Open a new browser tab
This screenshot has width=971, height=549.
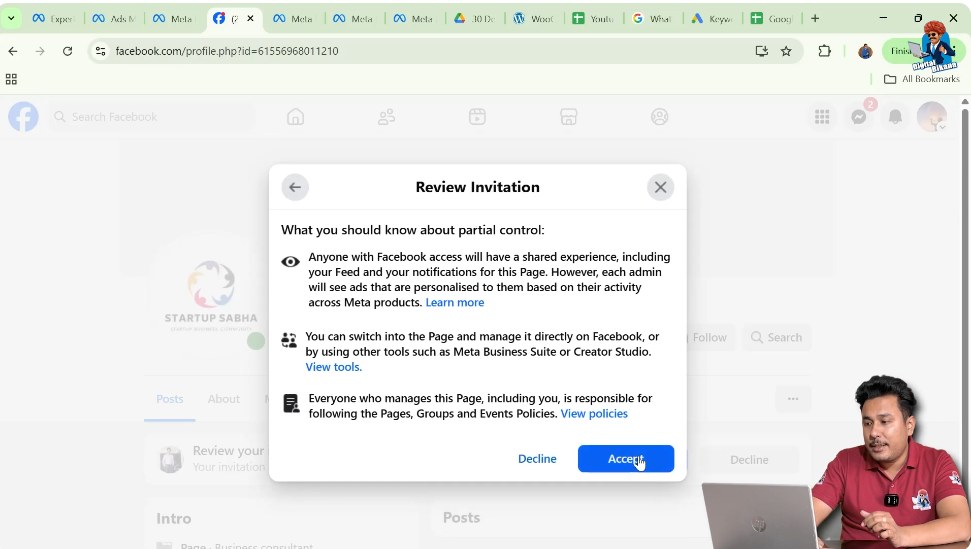(x=815, y=19)
